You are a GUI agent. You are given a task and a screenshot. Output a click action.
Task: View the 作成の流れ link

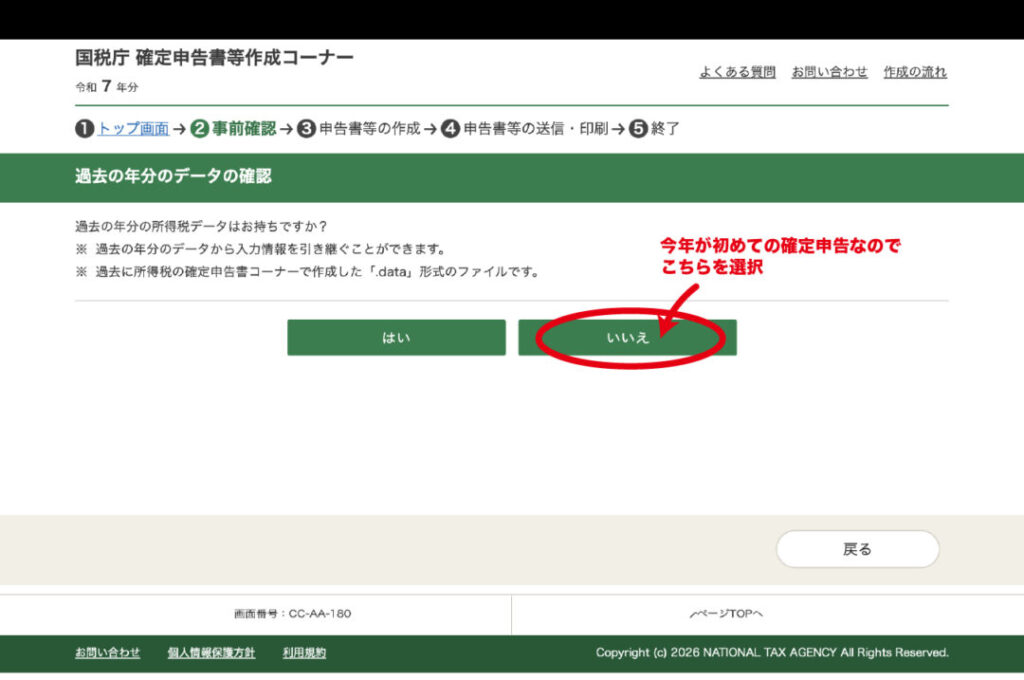click(x=915, y=72)
